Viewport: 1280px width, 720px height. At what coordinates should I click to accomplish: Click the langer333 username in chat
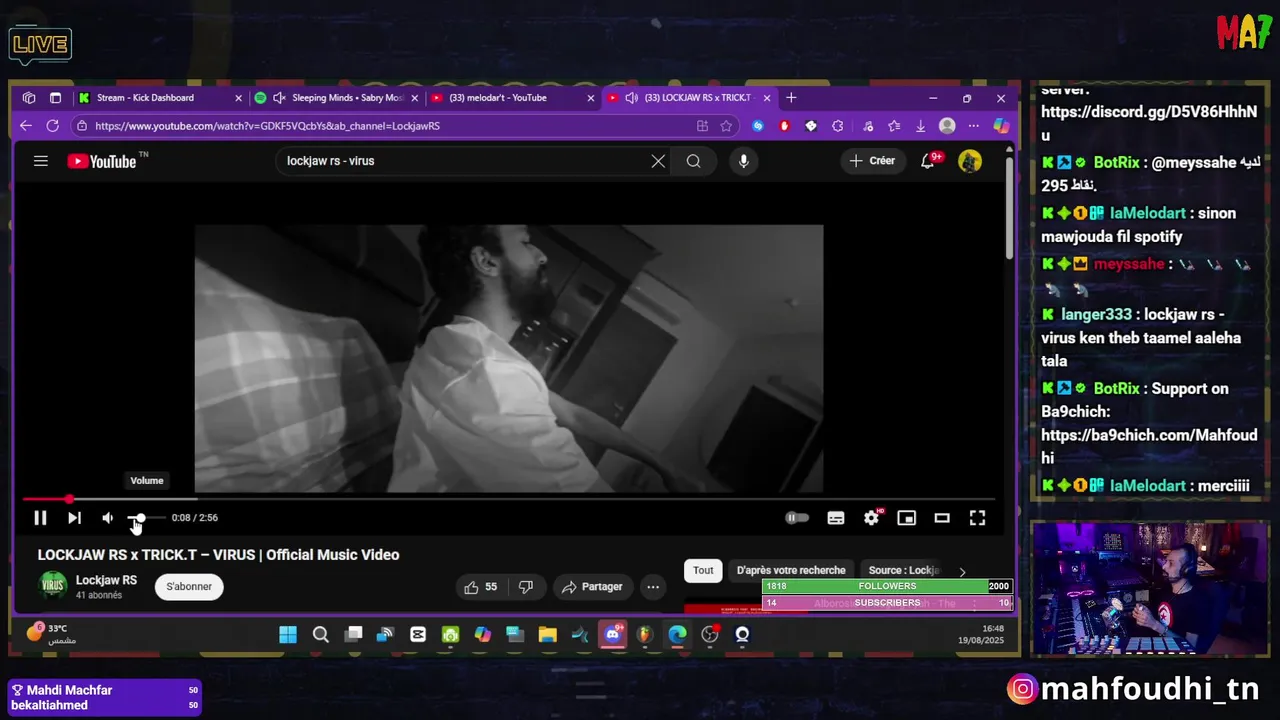click(1097, 314)
